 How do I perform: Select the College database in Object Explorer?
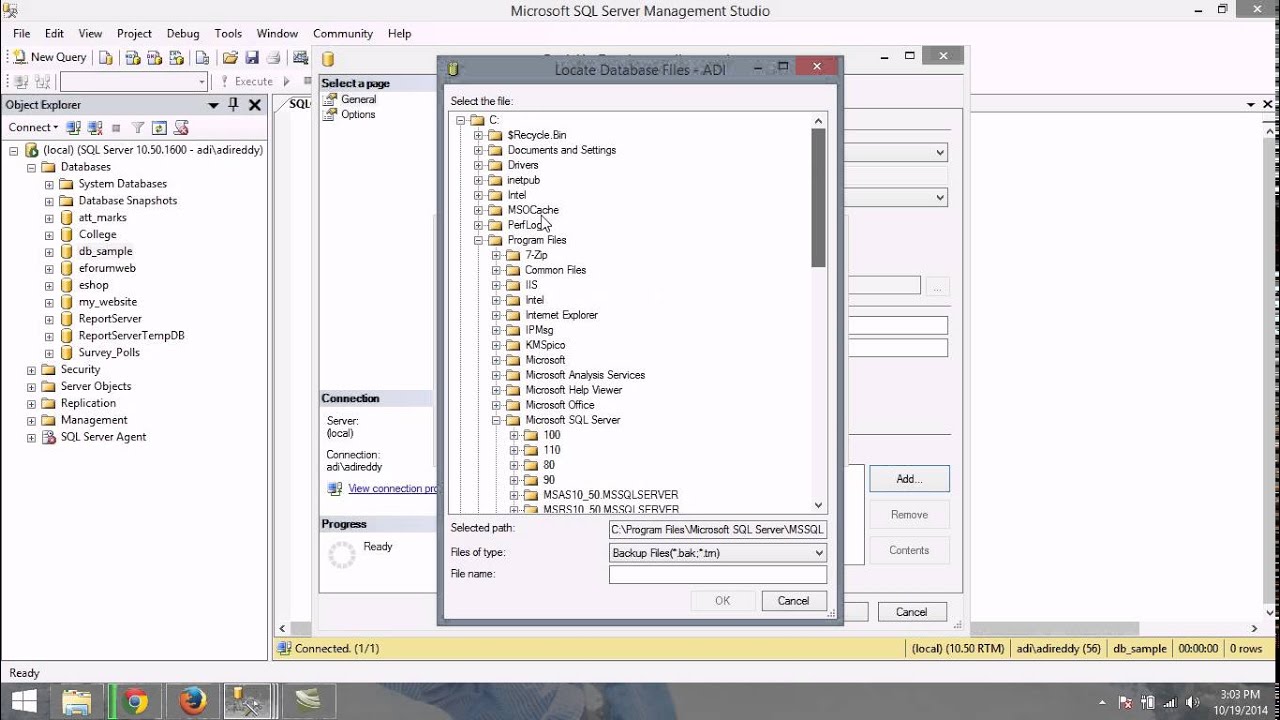tap(97, 235)
